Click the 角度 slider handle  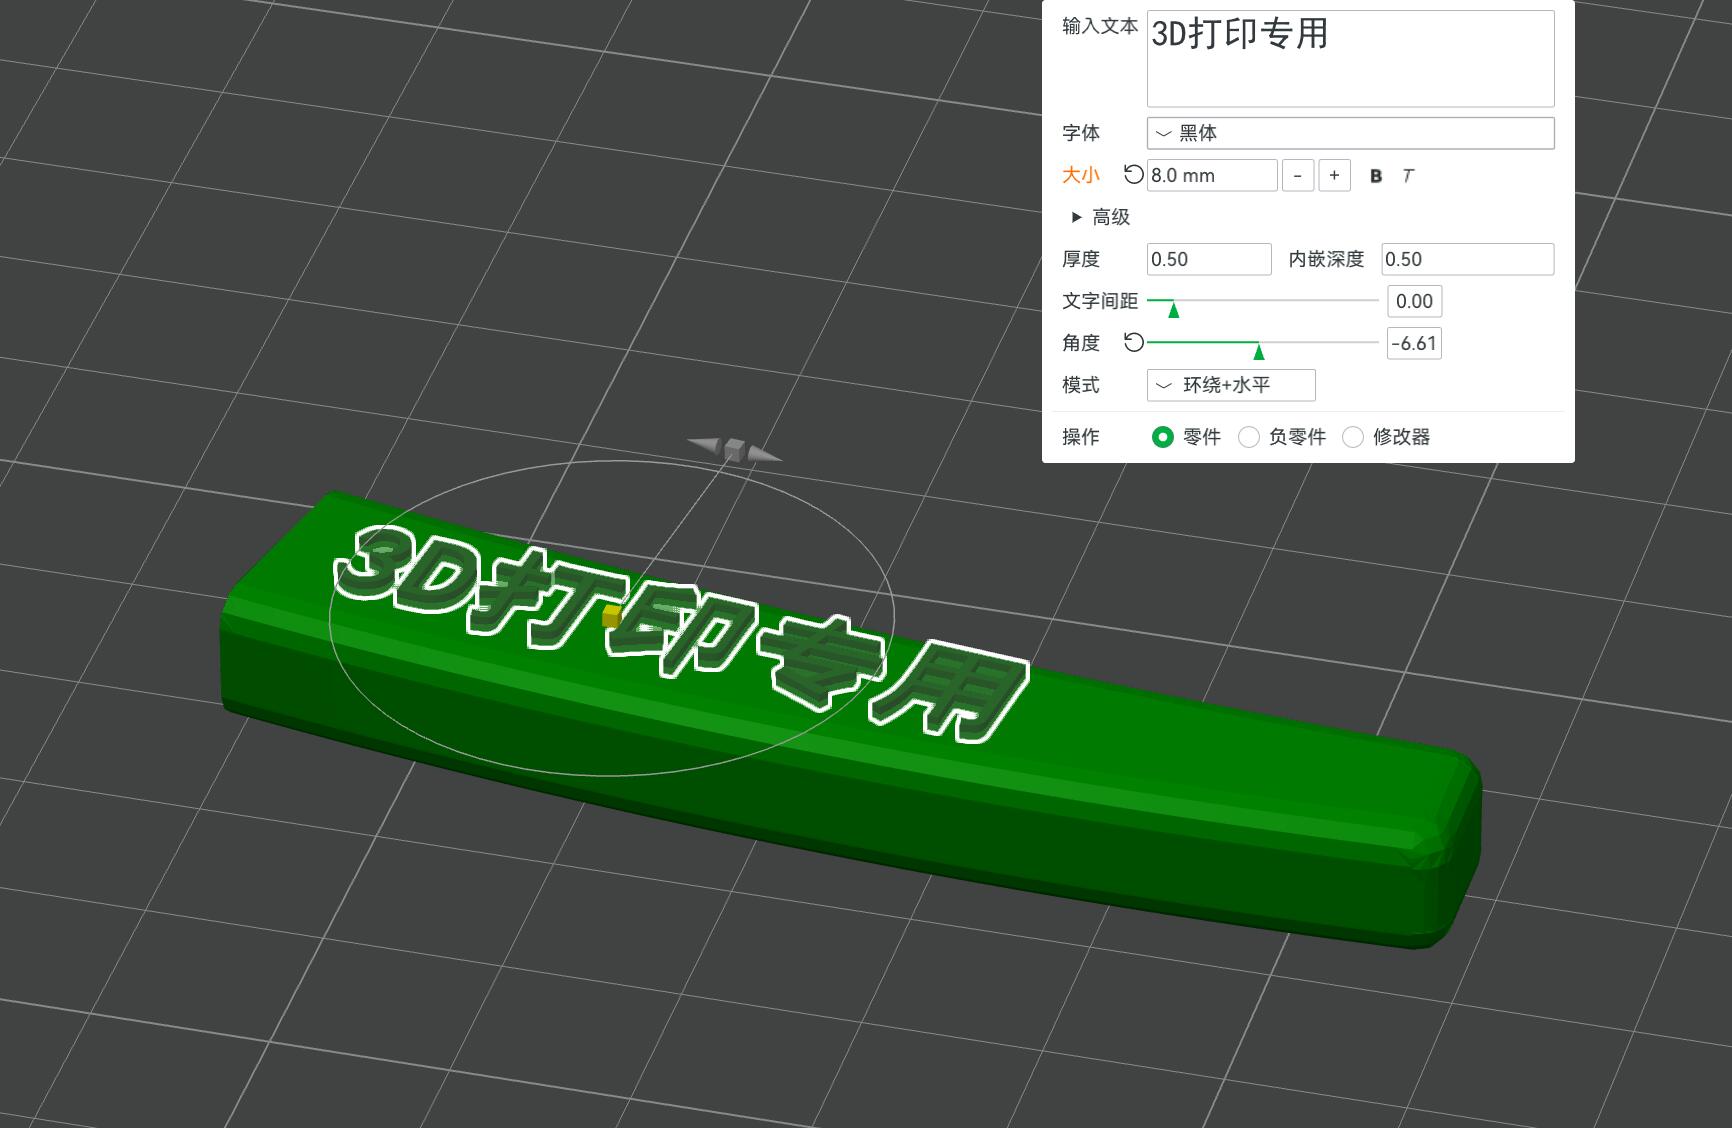(x=1259, y=351)
